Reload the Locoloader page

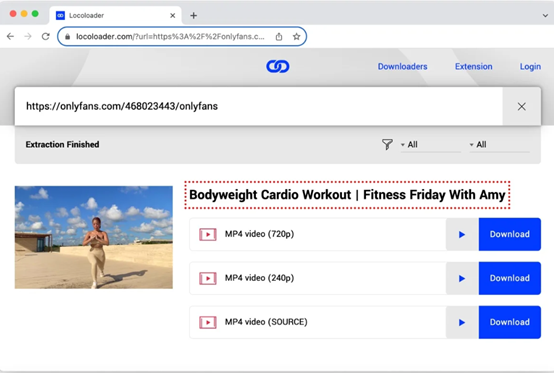tap(46, 36)
